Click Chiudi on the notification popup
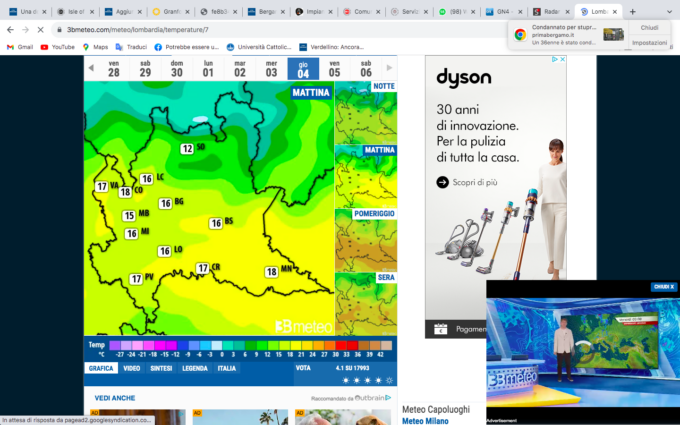This screenshot has height=425, width=680. click(649, 28)
